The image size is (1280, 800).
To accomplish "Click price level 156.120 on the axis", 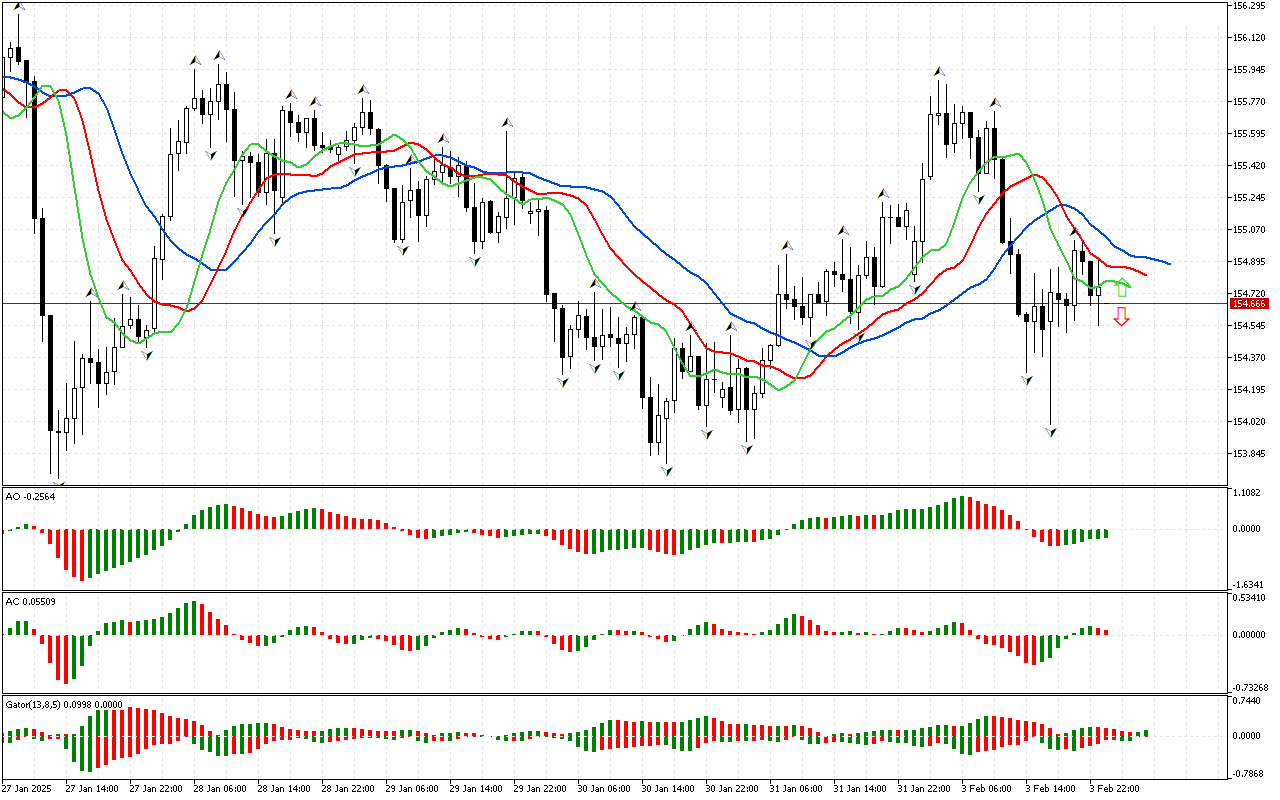I will [1250, 38].
